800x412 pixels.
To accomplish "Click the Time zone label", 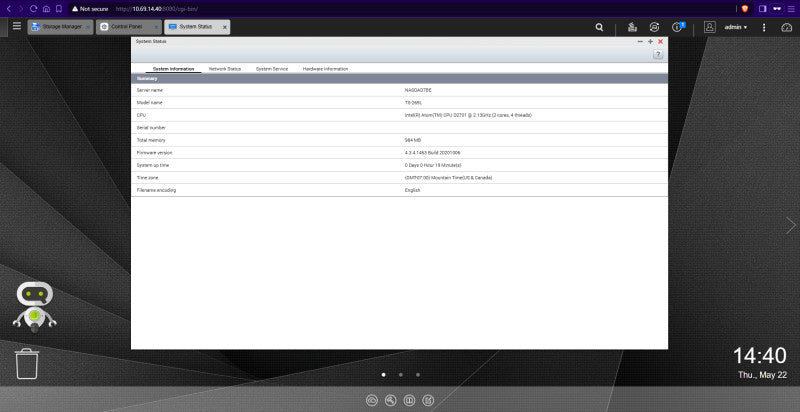I will tap(147, 177).
